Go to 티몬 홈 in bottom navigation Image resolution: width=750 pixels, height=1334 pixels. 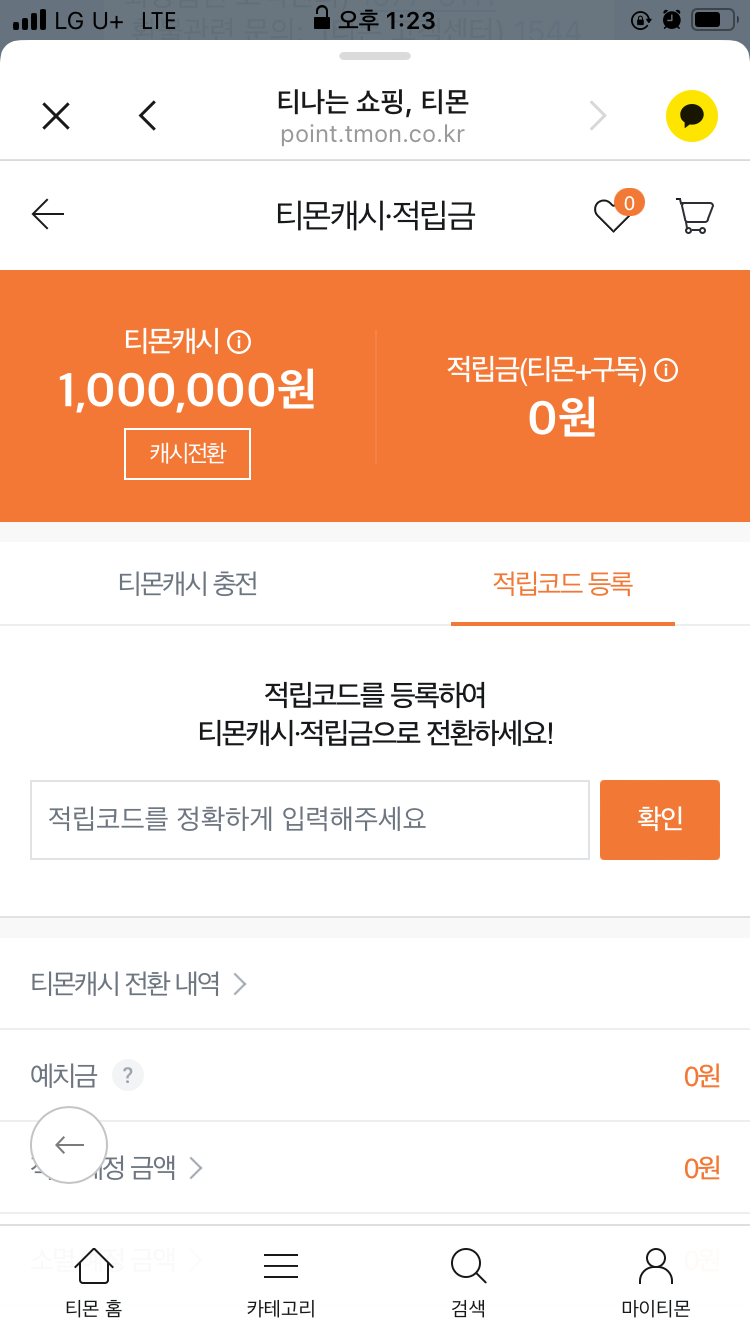[94, 1281]
